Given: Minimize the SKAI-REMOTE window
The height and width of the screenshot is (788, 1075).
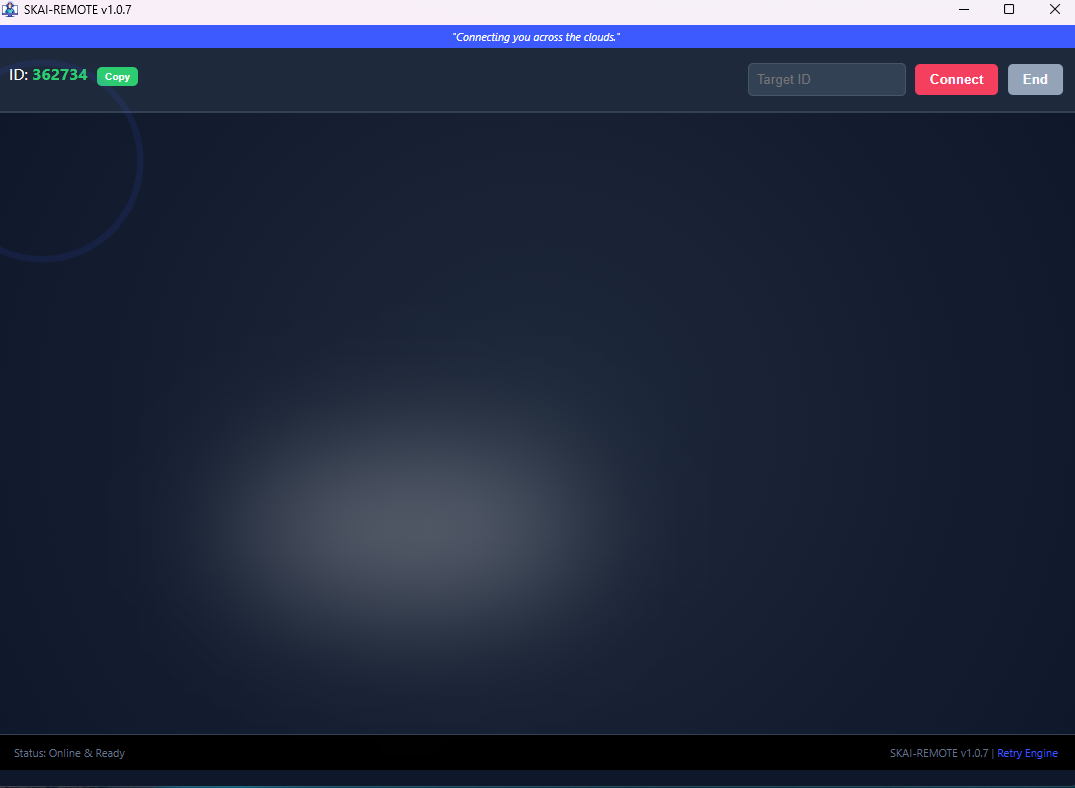Looking at the screenshot, I should [x=963, y=9].
